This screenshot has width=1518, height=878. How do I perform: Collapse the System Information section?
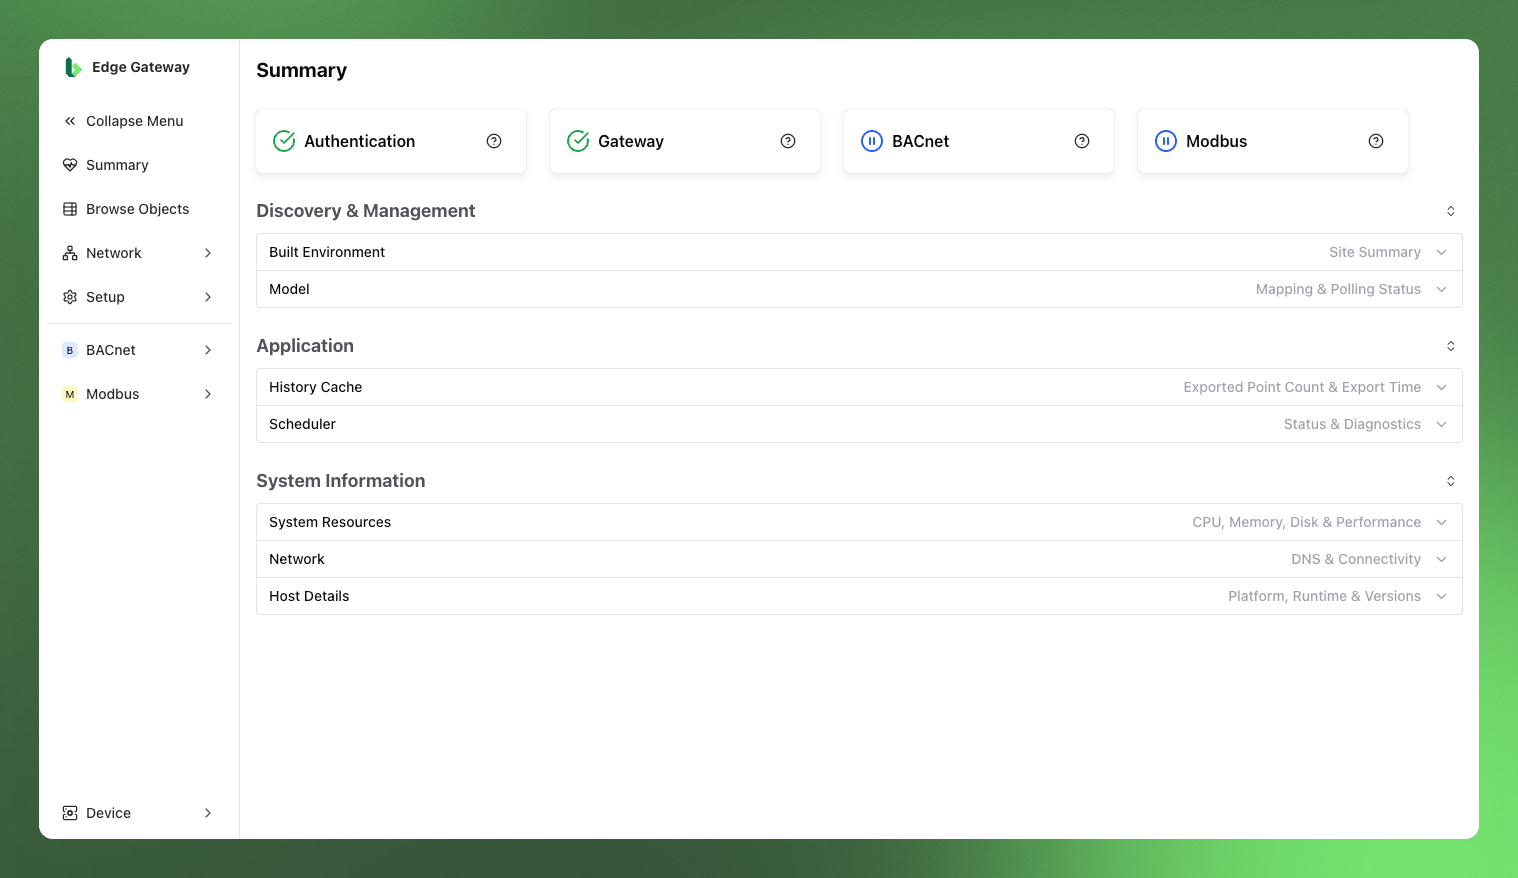tap(1451, 481)
